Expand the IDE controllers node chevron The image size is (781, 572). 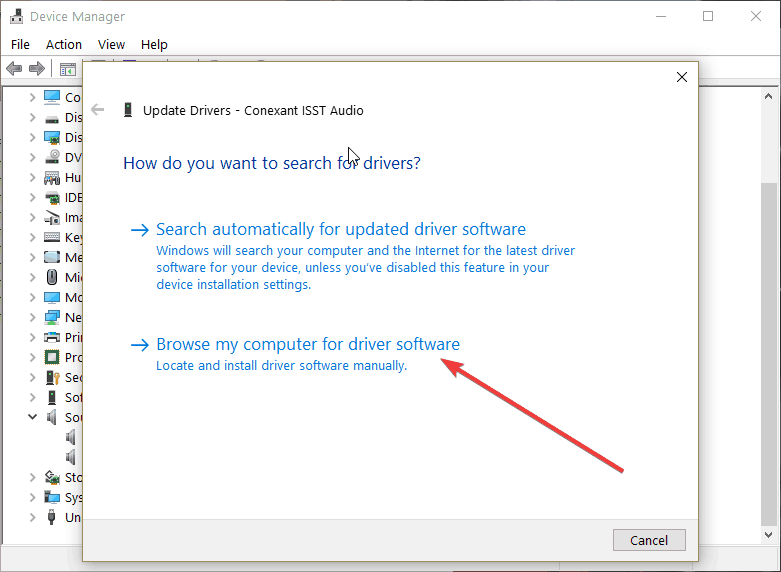(32, 197)
